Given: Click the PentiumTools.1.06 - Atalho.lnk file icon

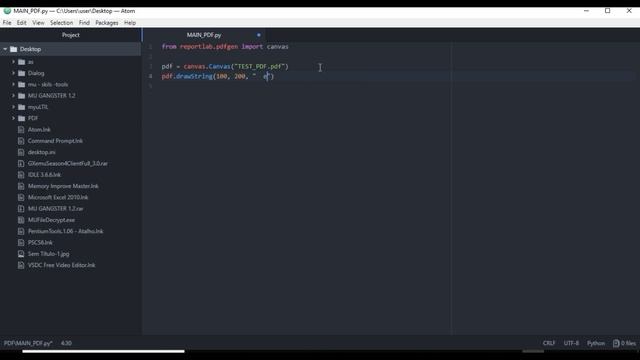Looking at the screenshot, I should (x=21, y=231).
